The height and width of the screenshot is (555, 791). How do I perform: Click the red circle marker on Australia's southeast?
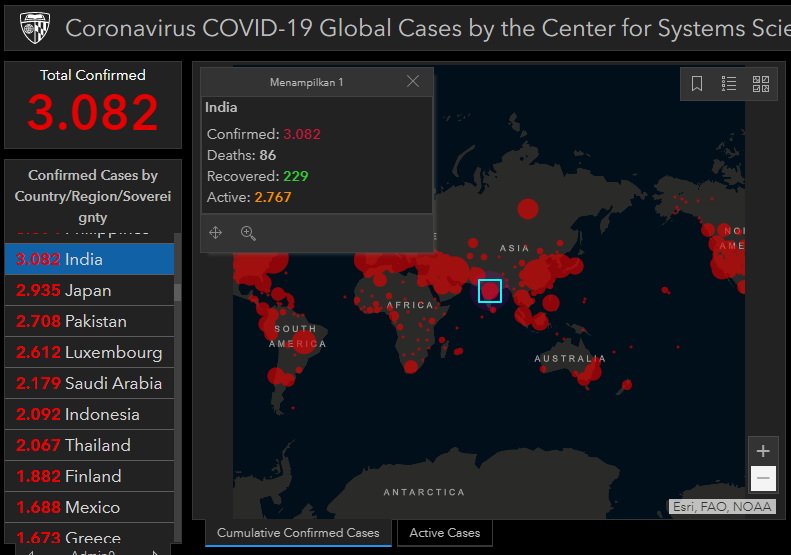point(592,372)
